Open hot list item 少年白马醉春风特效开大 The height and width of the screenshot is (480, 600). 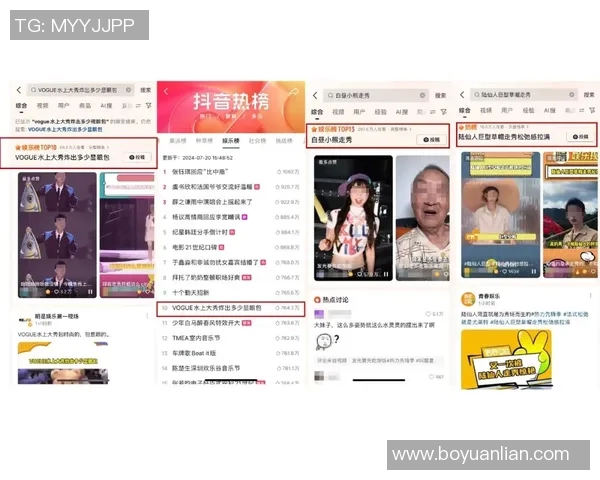[231, 323]
